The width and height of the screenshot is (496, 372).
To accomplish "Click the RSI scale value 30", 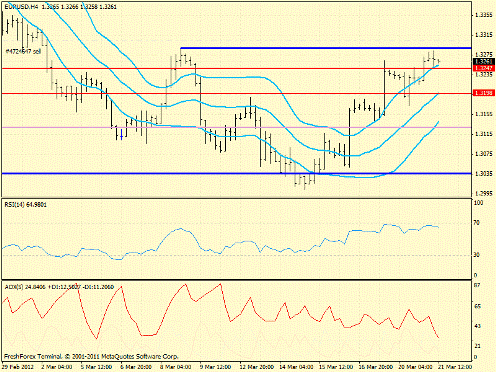I will pyautogui.click(x=477, y=255).
